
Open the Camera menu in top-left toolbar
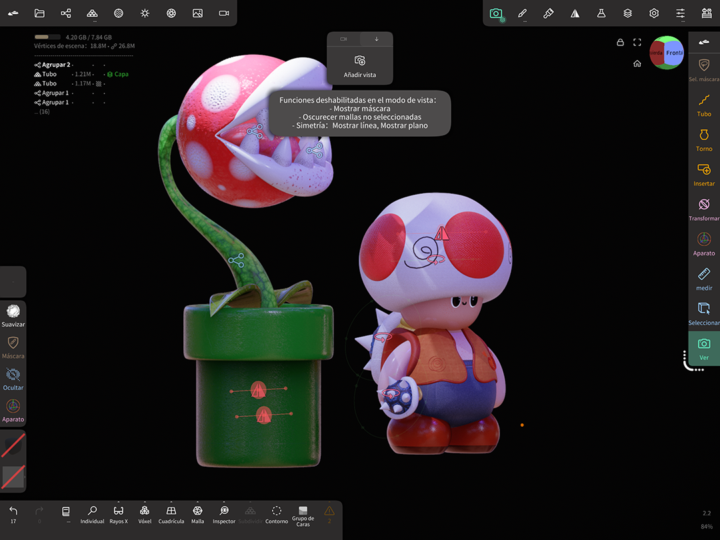[x=224, y=13]
